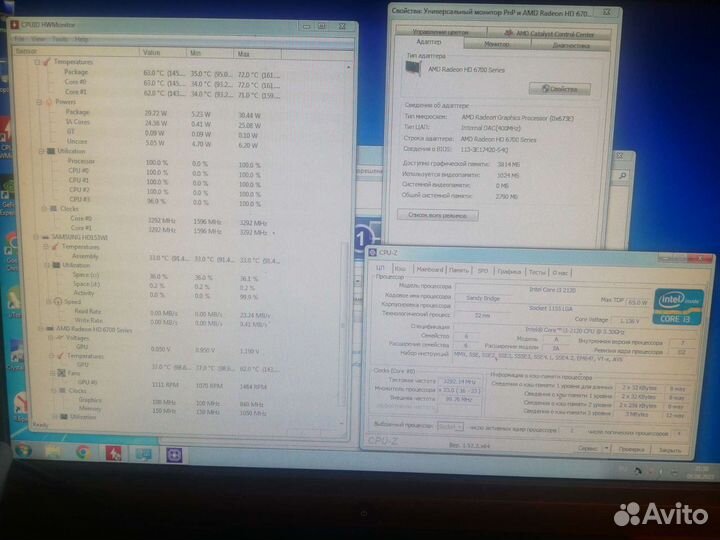Click the Sensor column header in HWMonitor
The image size is (720, 540).
click(x=76, y=51)
